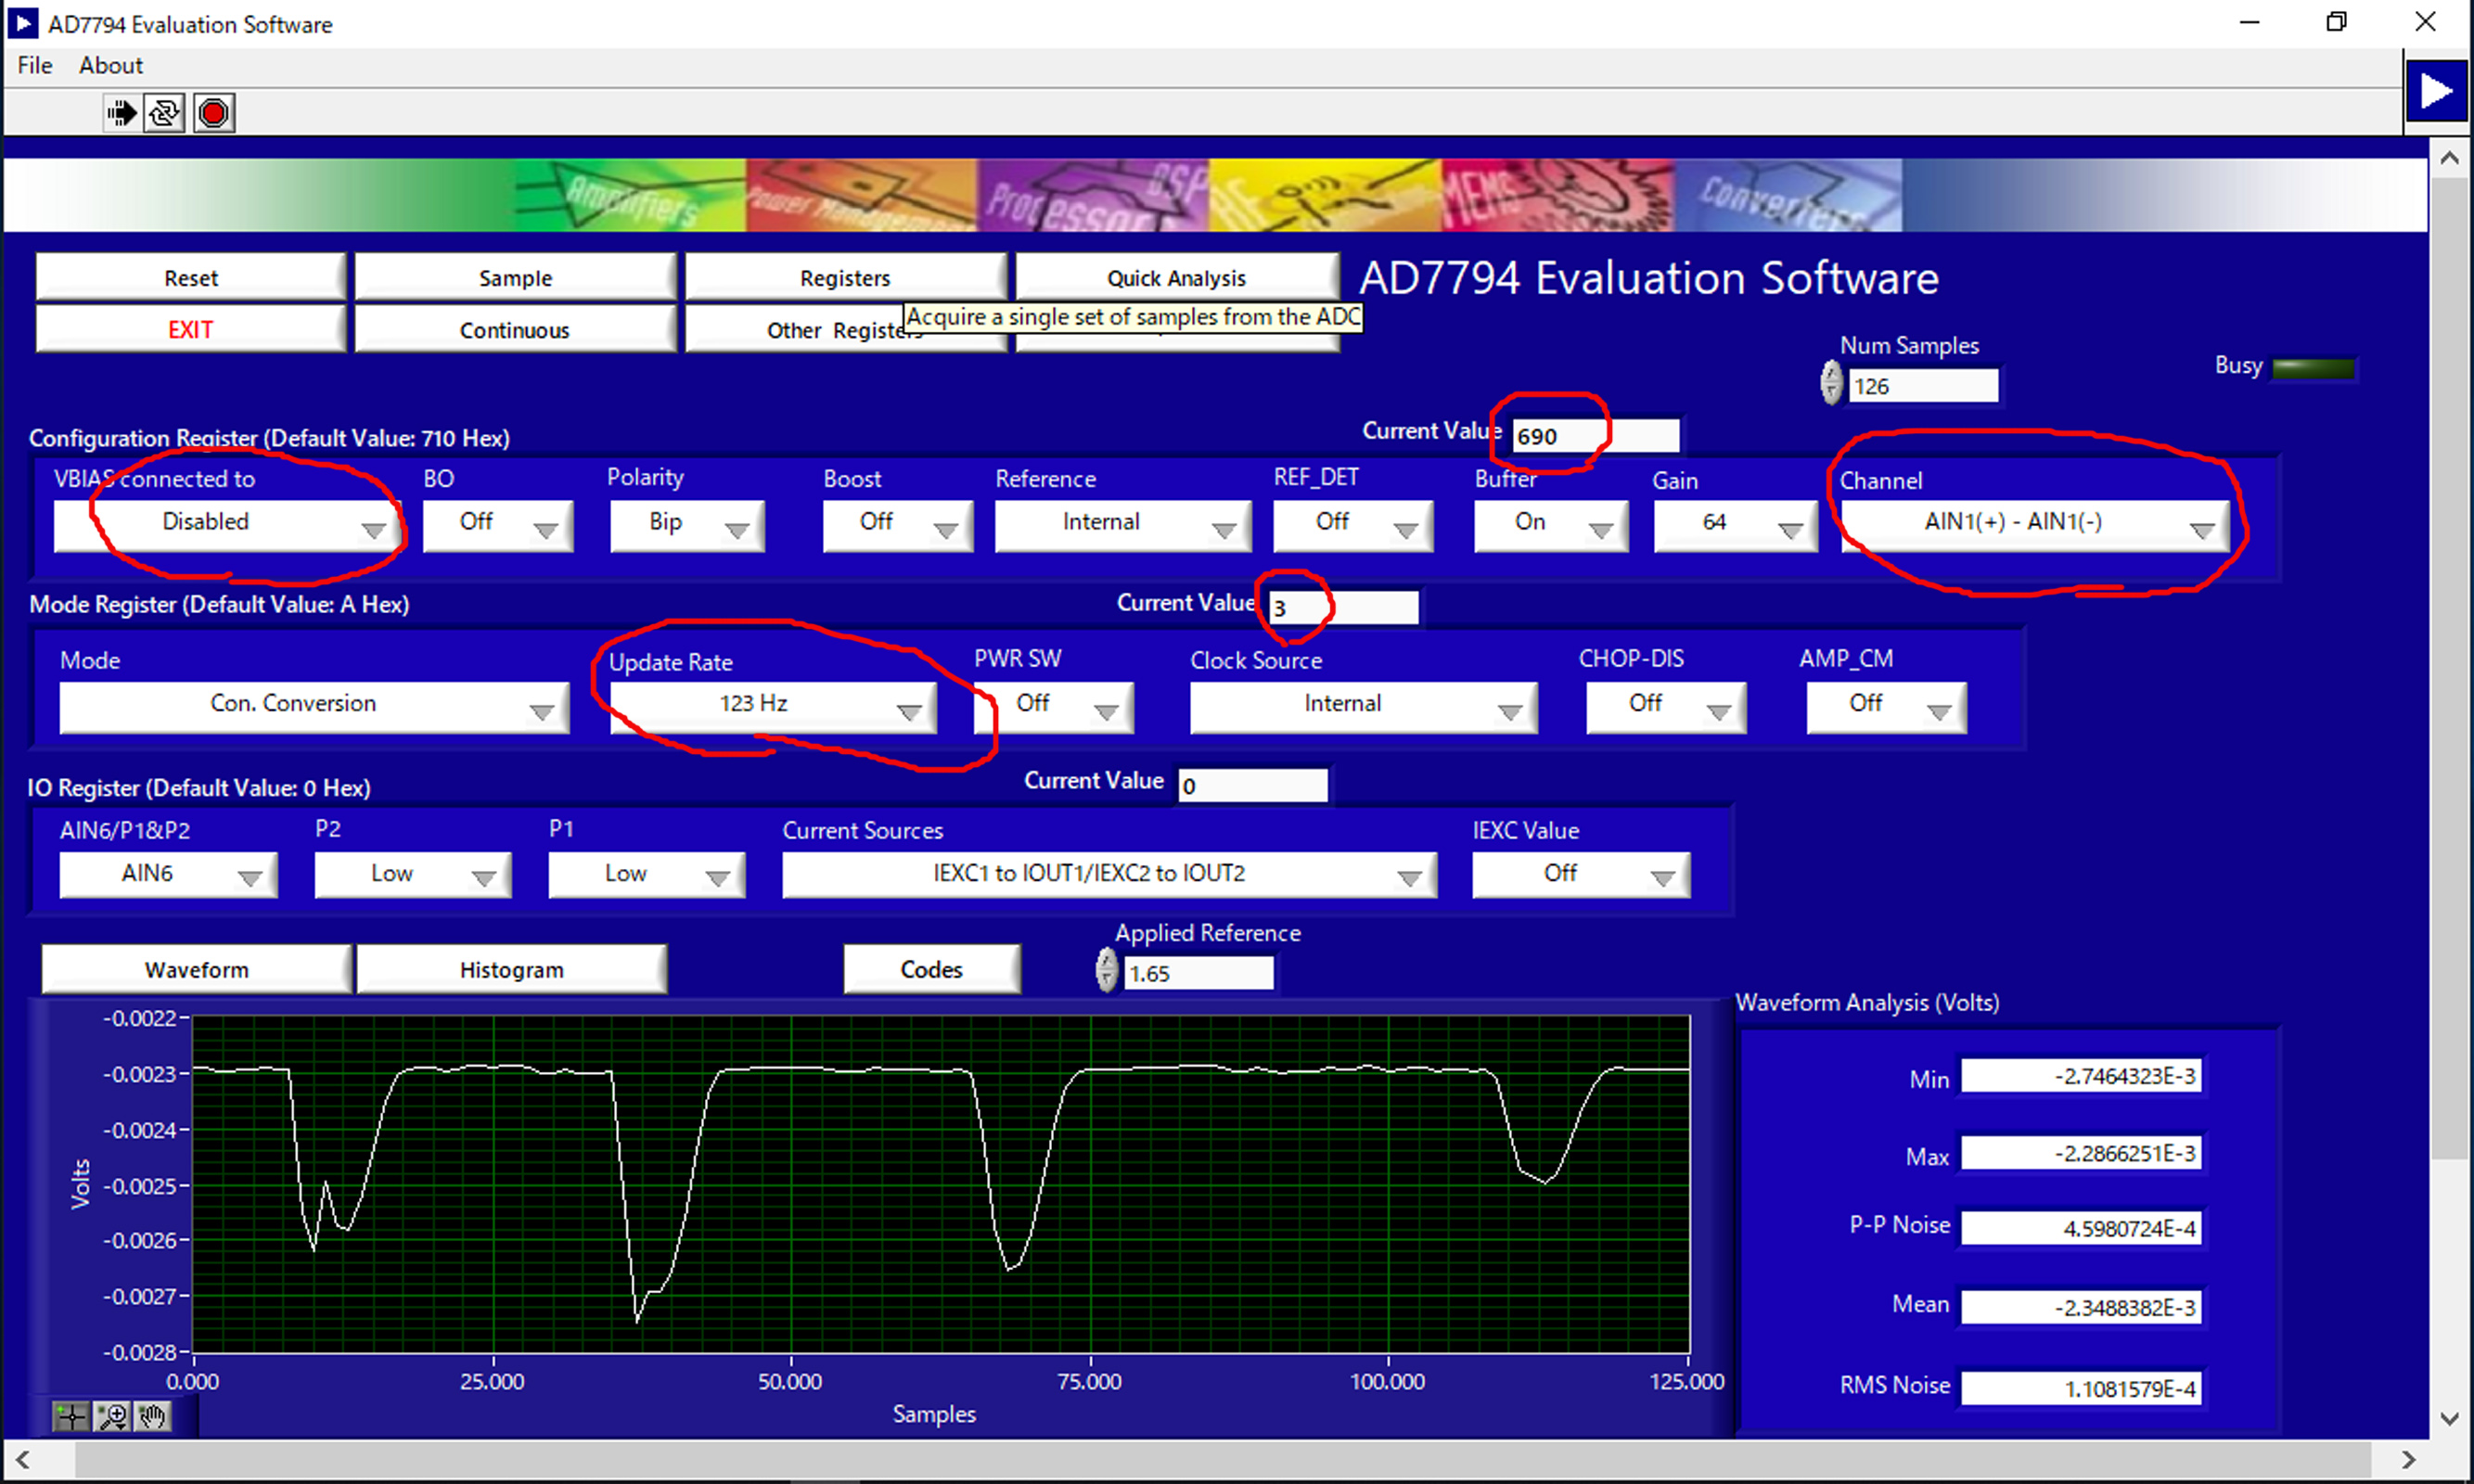The image size is (2474, 1484).
Task: Click the Codes button
Action: (x=932, y=969)
